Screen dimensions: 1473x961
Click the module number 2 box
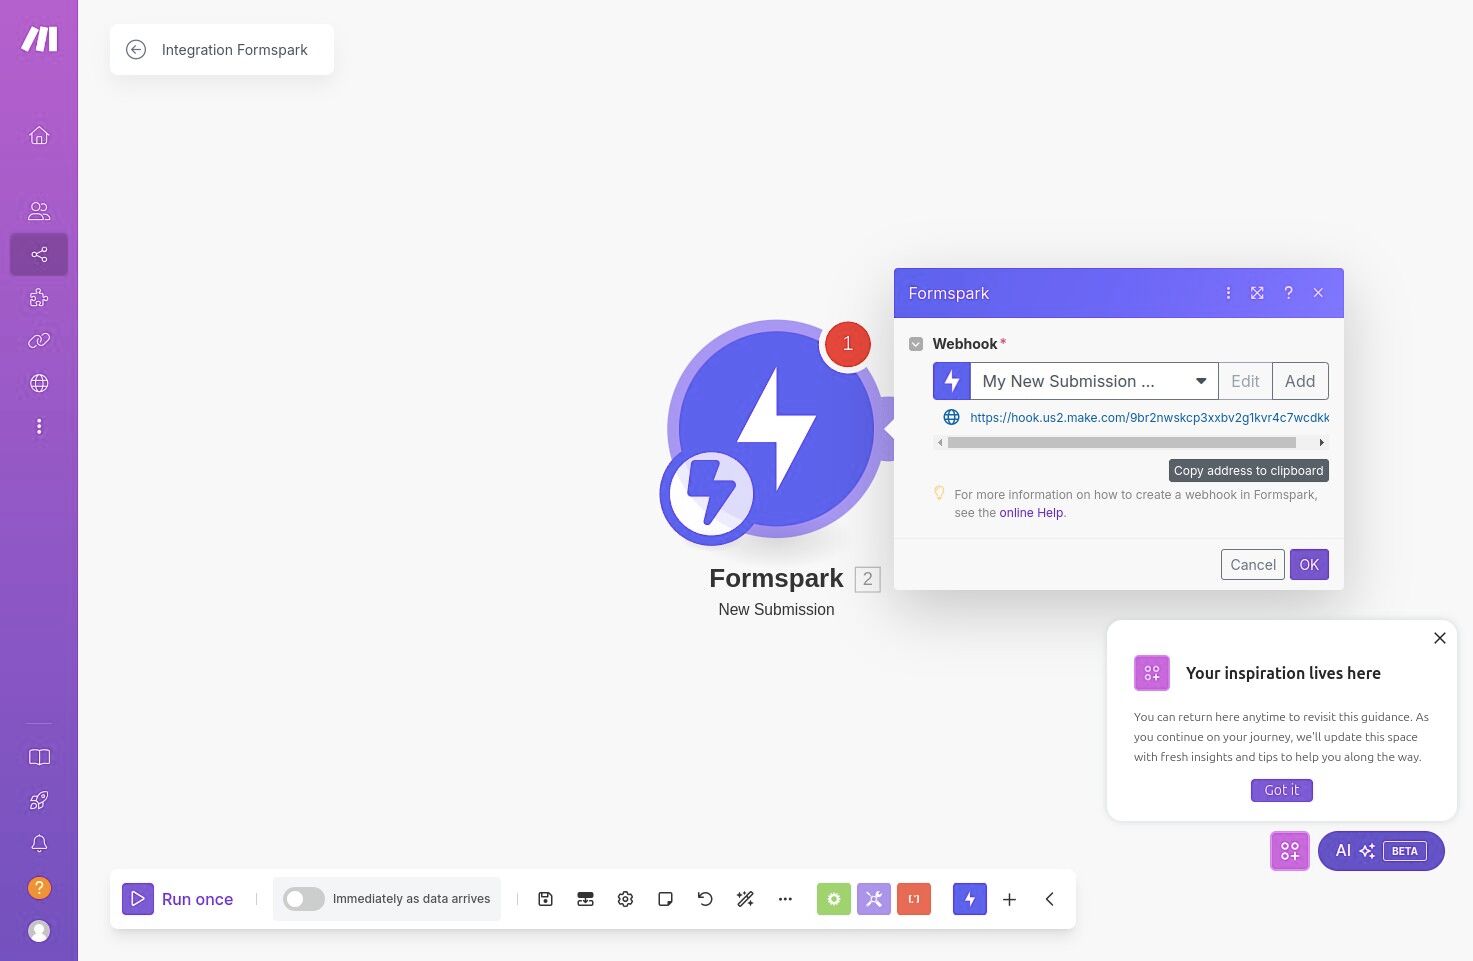coord(867,579)
